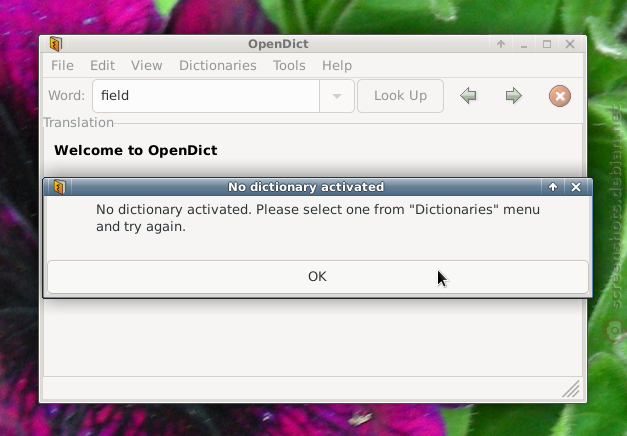This screenshot has height=436, width=627.
Task: Open the Dictionaries menu
Action: click(218, 65)
